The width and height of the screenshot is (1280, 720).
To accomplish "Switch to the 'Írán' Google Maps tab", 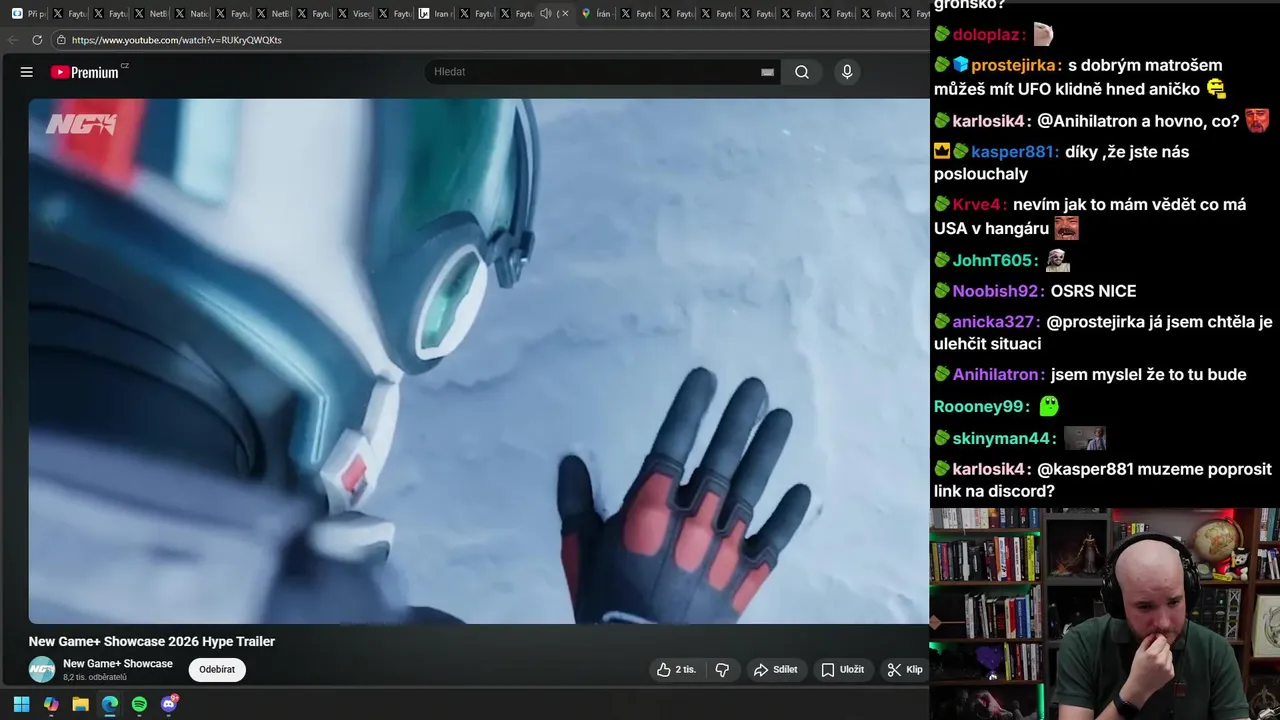I will point(597,14).
